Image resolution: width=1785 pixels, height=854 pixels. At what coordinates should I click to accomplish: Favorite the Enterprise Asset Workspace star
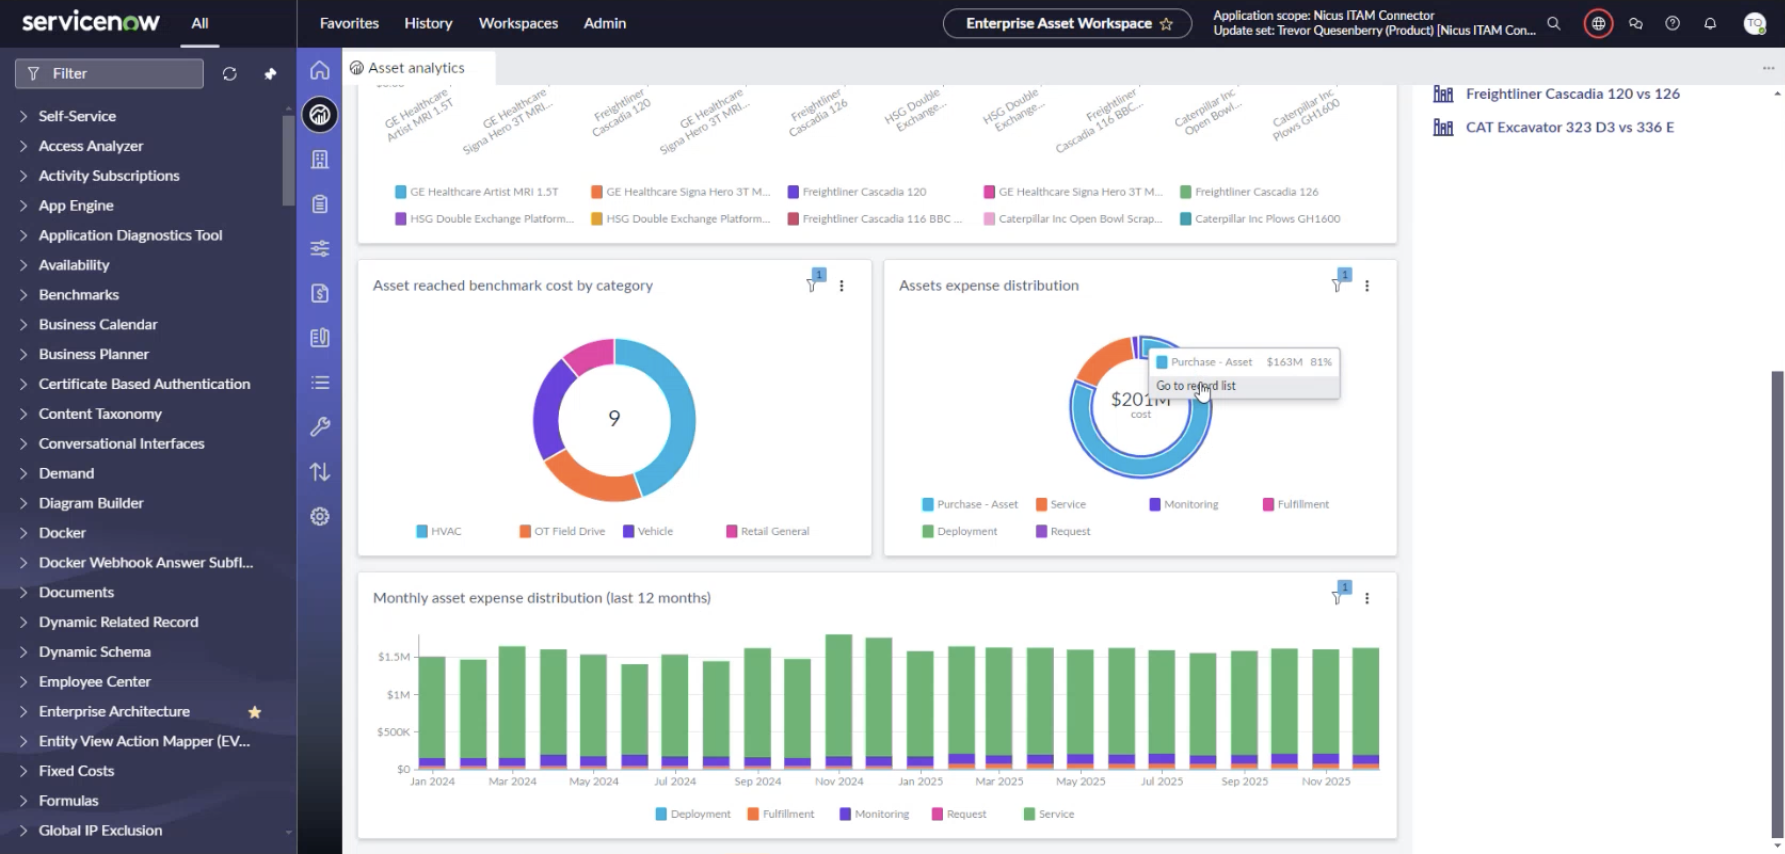click(1166, 23)
